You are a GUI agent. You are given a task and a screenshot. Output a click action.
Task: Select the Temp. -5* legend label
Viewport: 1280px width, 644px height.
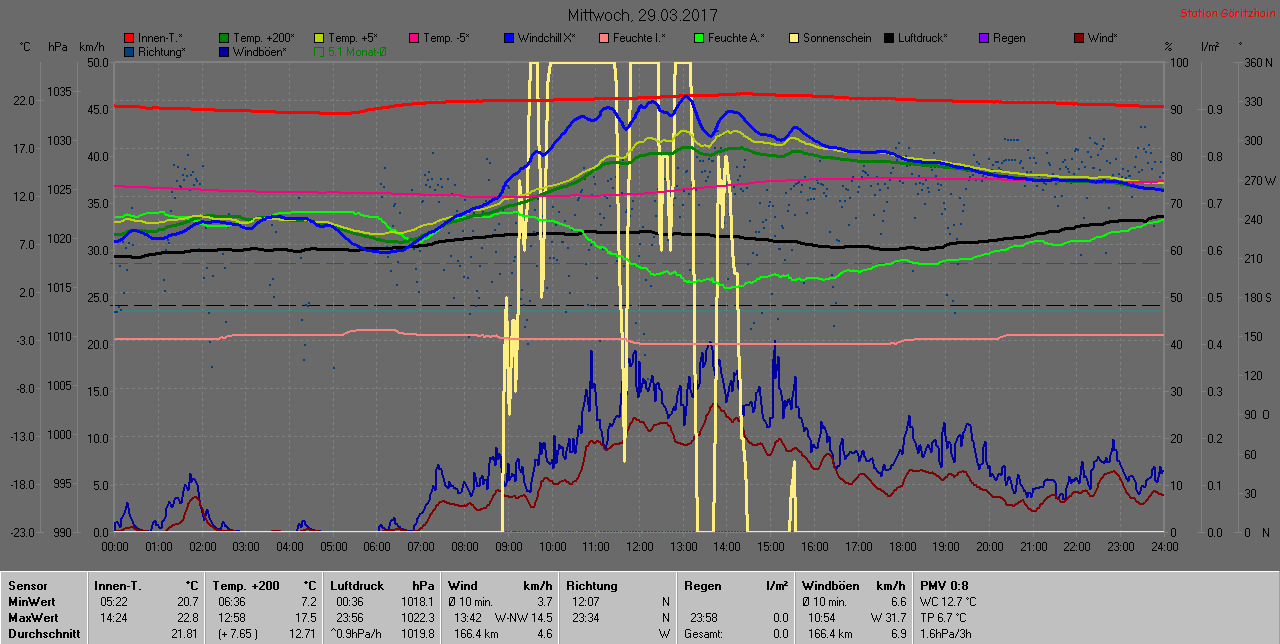point(446,38)
